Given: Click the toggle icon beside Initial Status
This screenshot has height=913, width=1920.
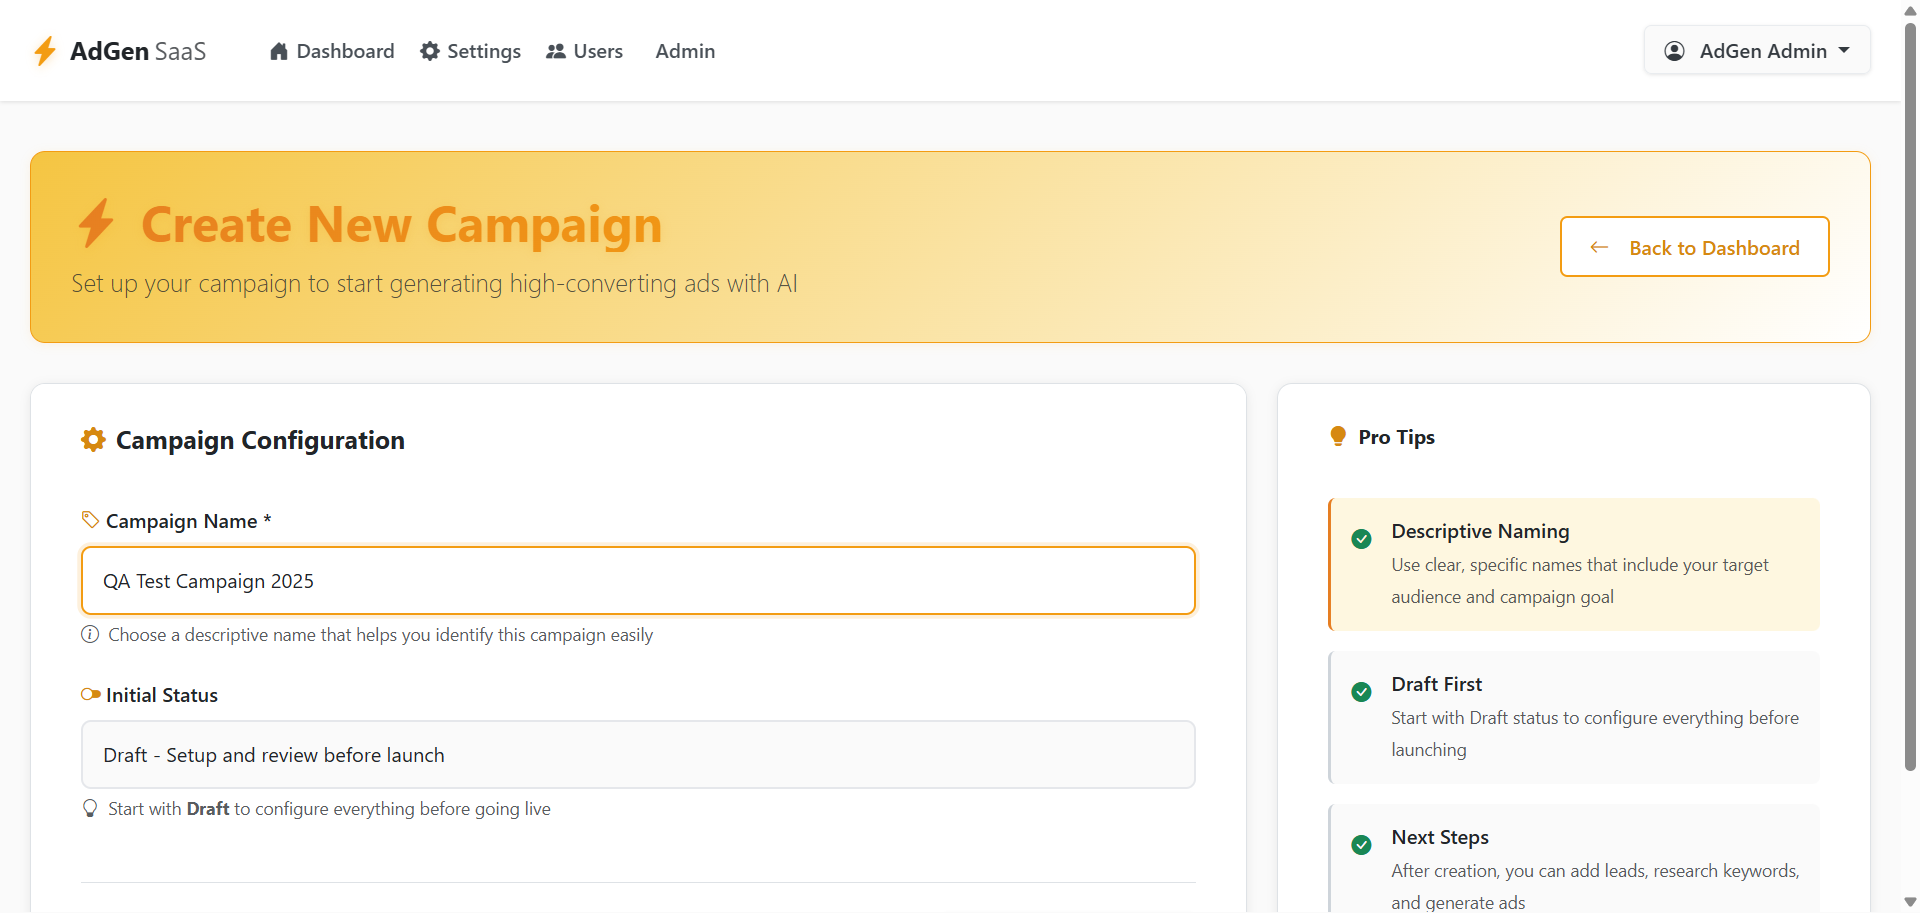Looking at the screenshot, I should coord(91,694).
